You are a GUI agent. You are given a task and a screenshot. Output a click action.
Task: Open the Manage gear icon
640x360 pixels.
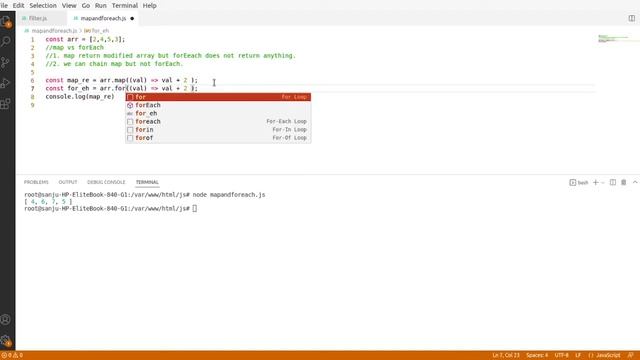point(5,340)
